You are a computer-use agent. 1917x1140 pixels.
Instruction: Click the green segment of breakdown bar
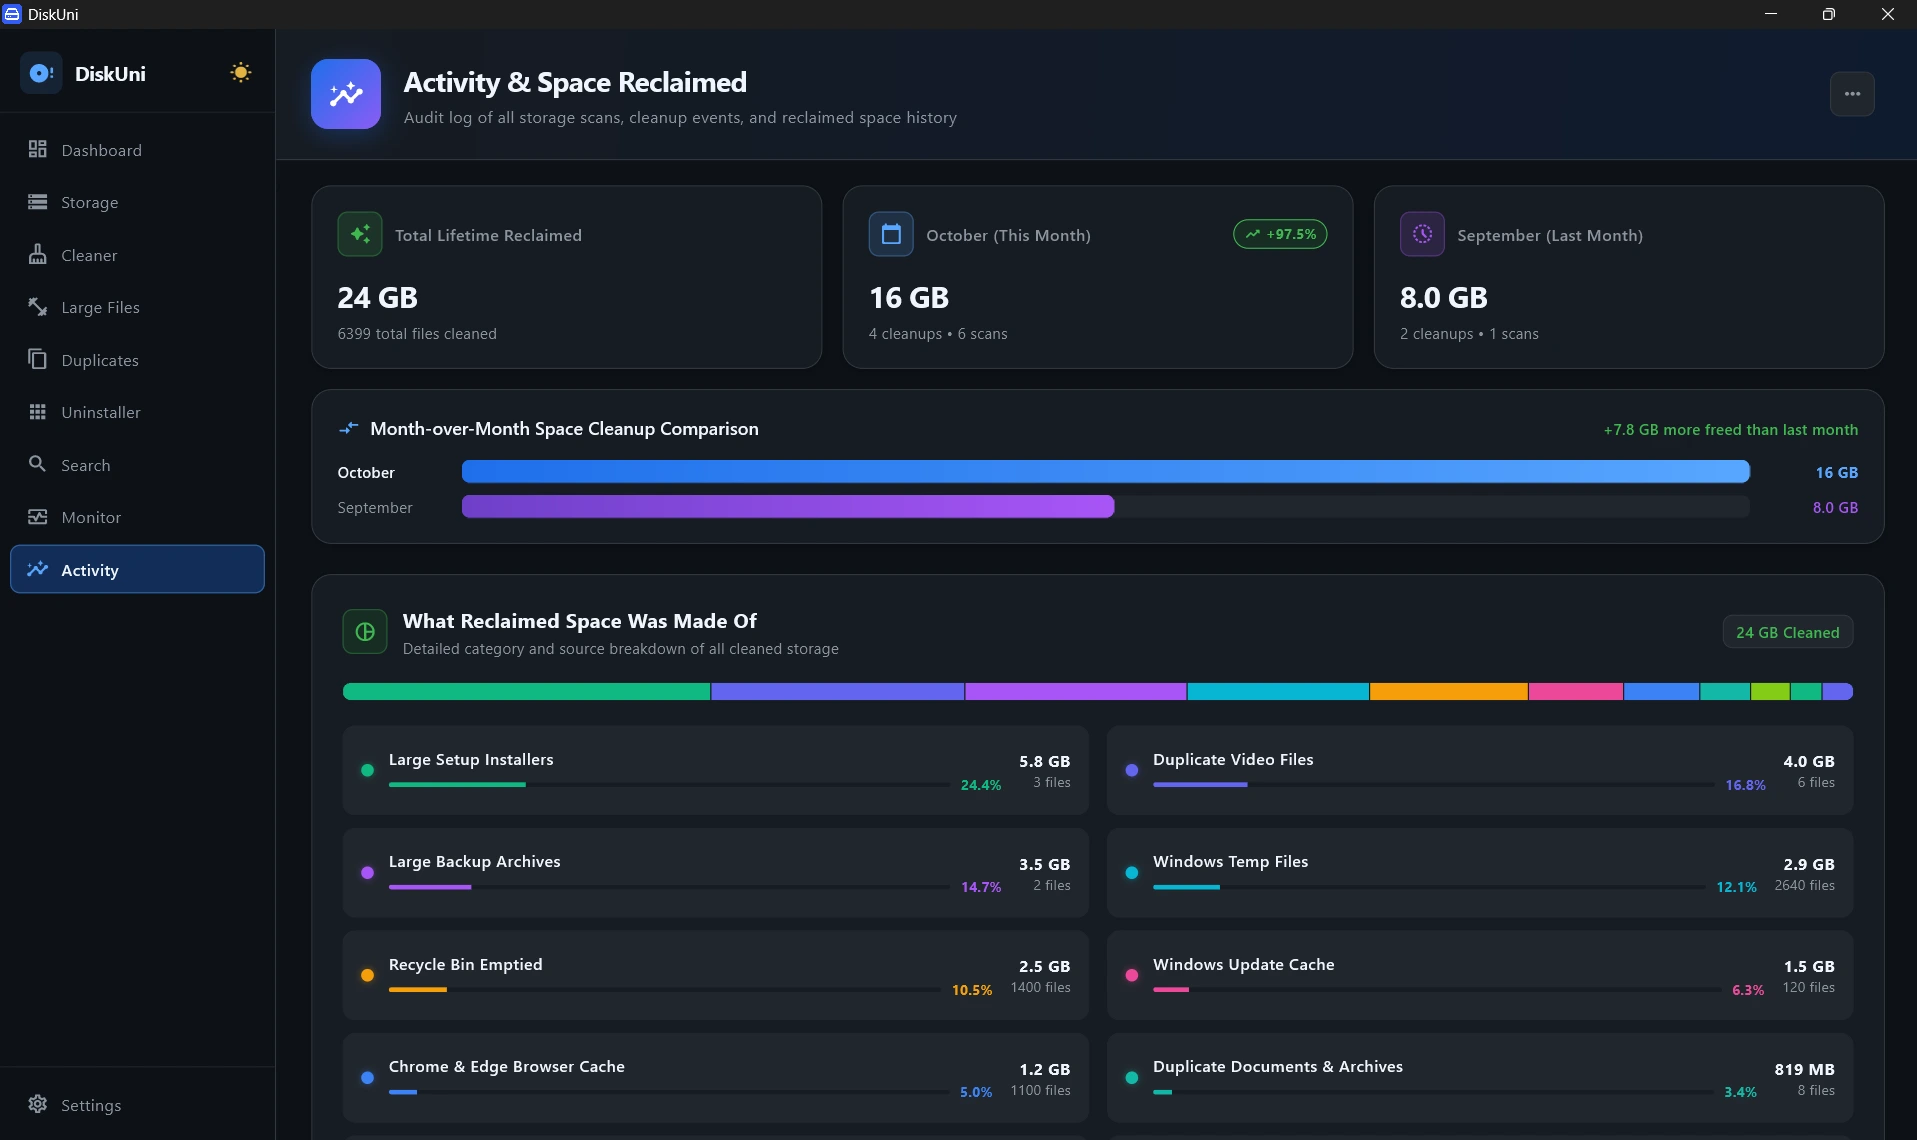click(x=526, y=691)
